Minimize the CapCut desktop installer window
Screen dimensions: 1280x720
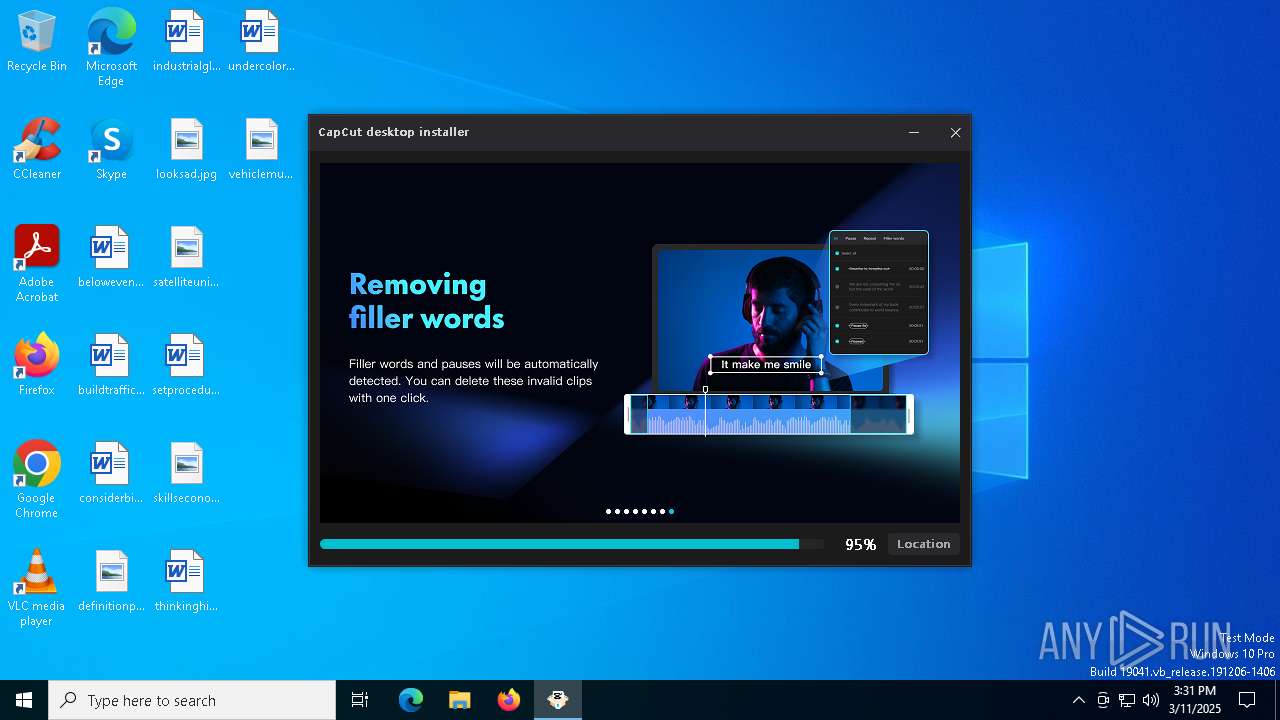coord(914,132)
